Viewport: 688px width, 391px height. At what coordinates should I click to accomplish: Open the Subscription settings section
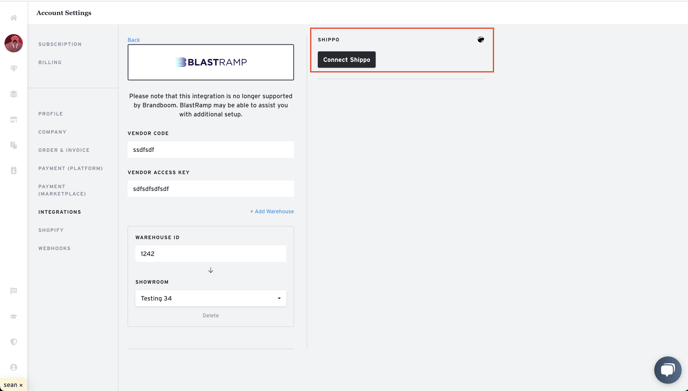click(60, 44)
